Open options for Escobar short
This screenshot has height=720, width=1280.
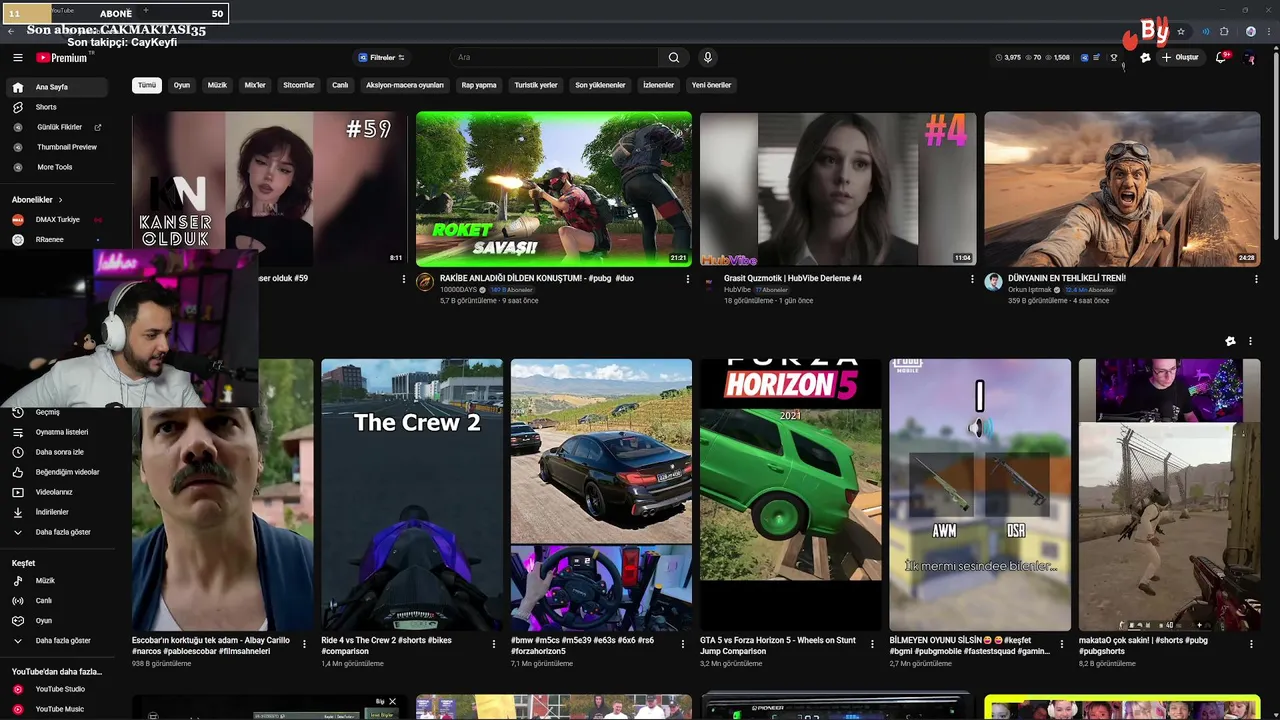[x=304, y=645]
